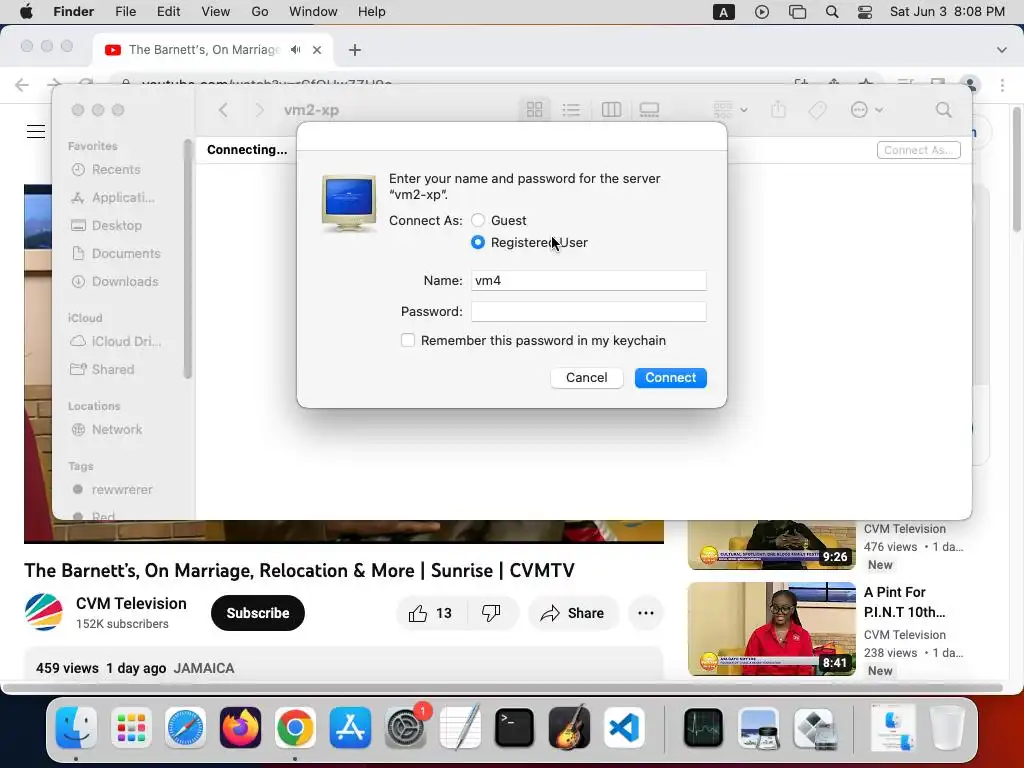
Task: Select the Registered User radio option
Action: coord(478,242)
